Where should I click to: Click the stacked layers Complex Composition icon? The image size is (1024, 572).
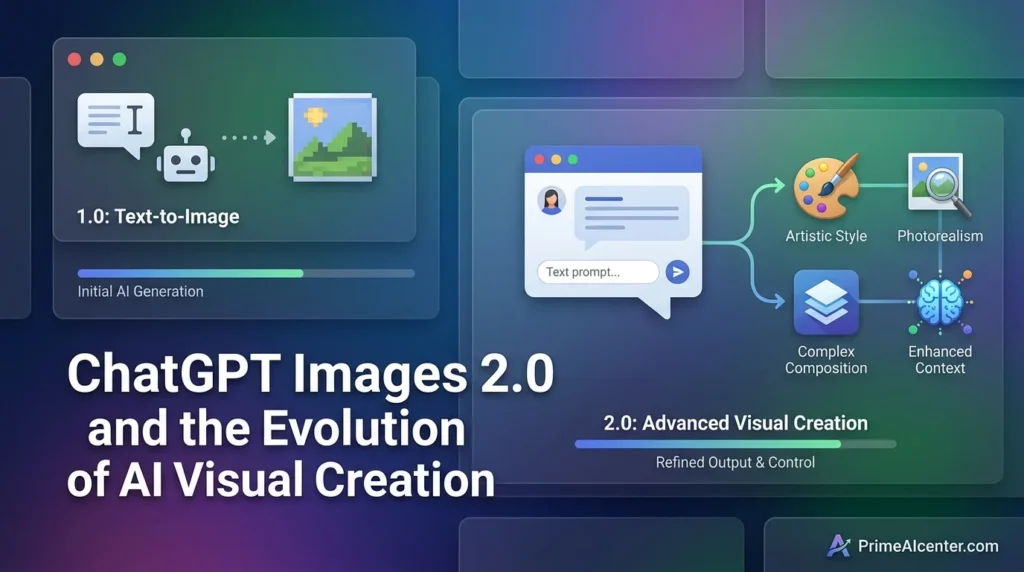826,302
